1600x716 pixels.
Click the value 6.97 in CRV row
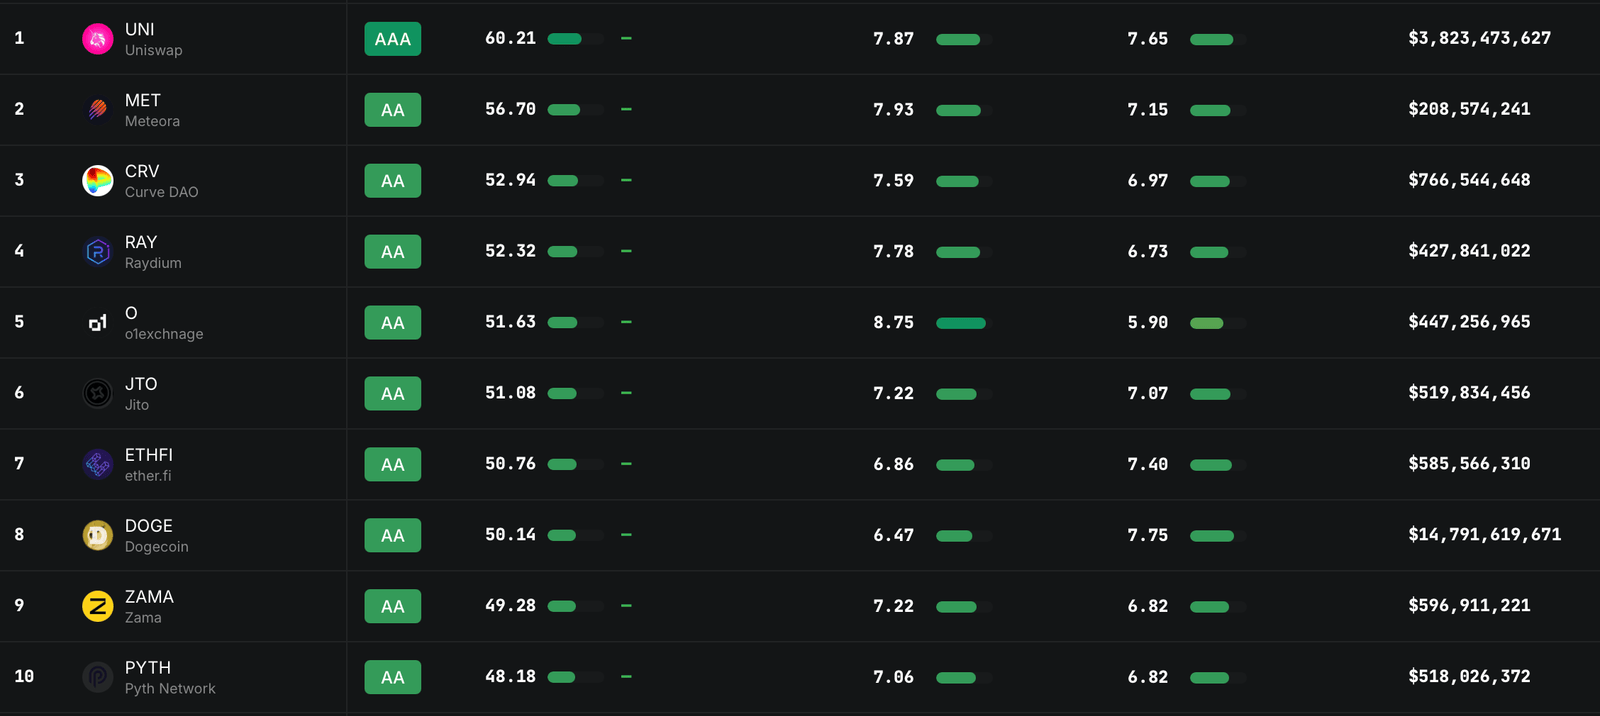point(1147,180)
